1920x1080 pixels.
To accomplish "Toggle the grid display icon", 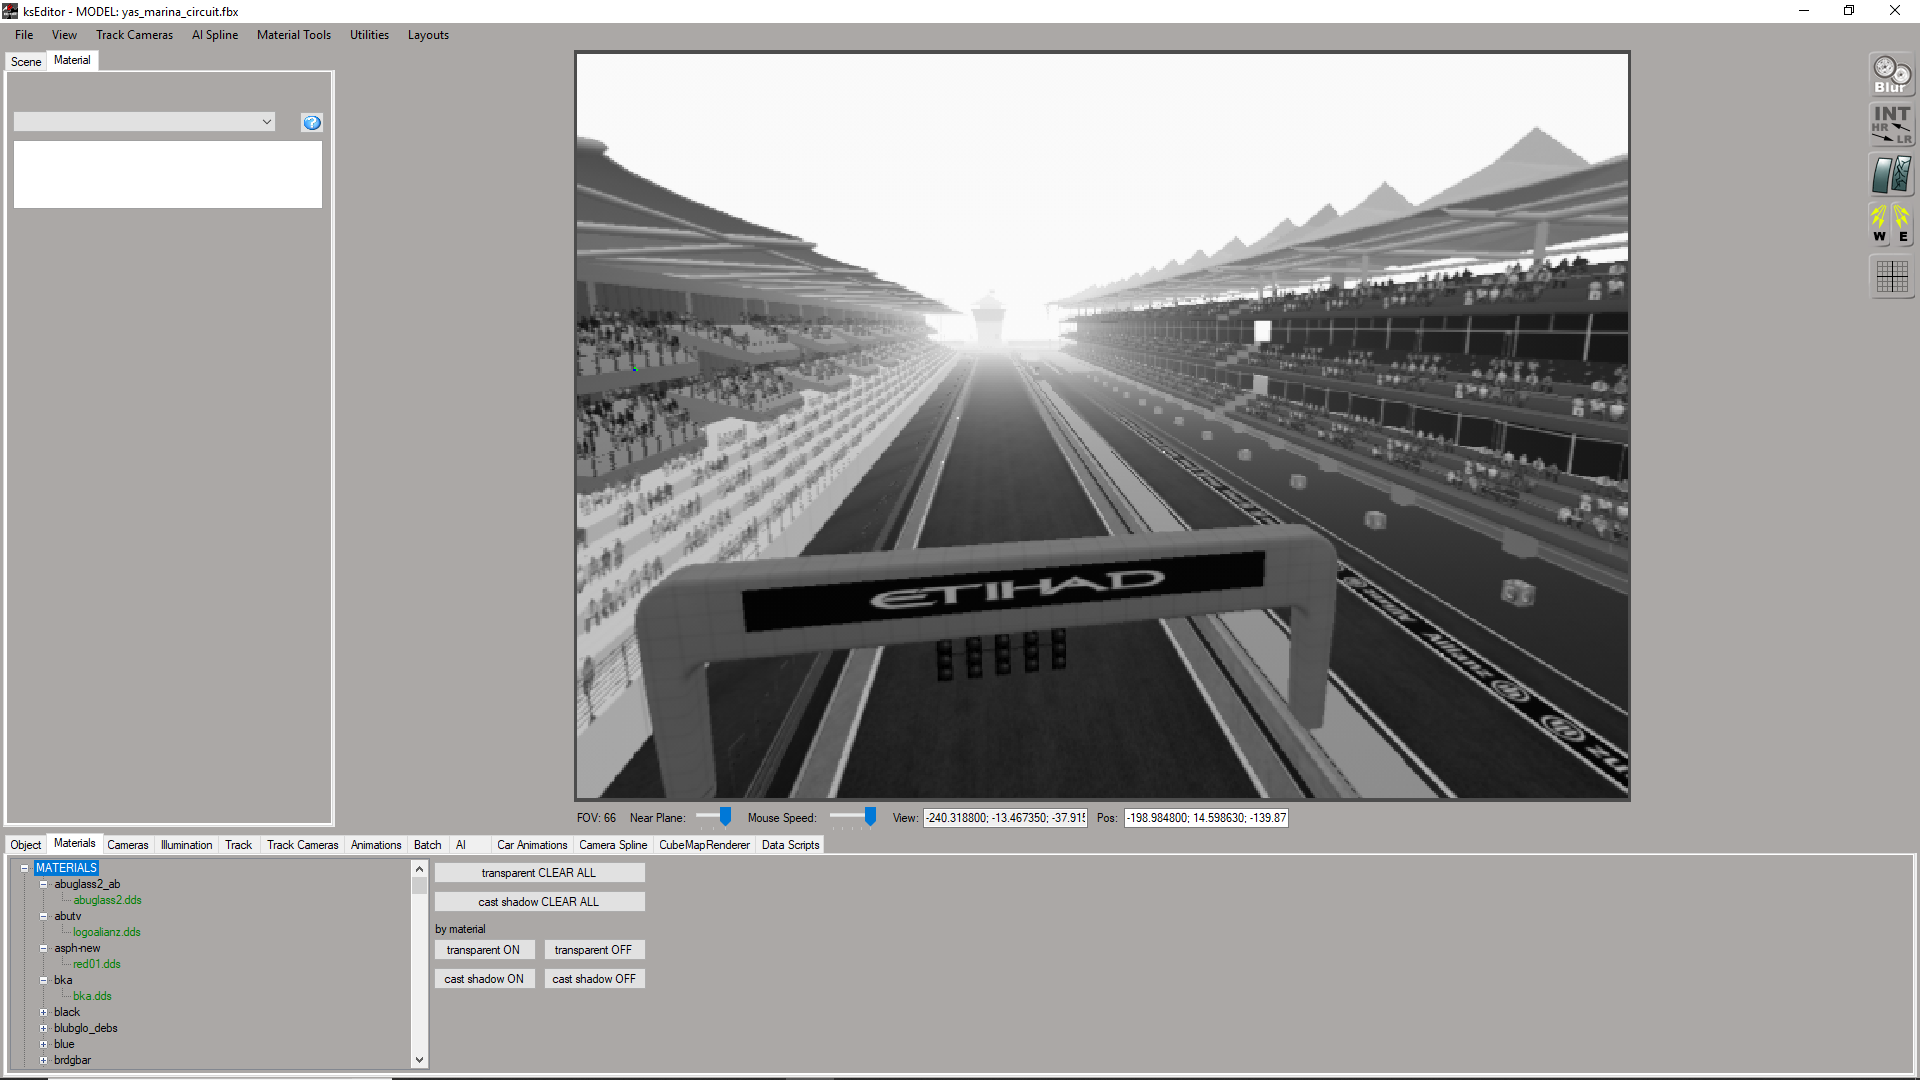I will click(x=1891, y=277).
